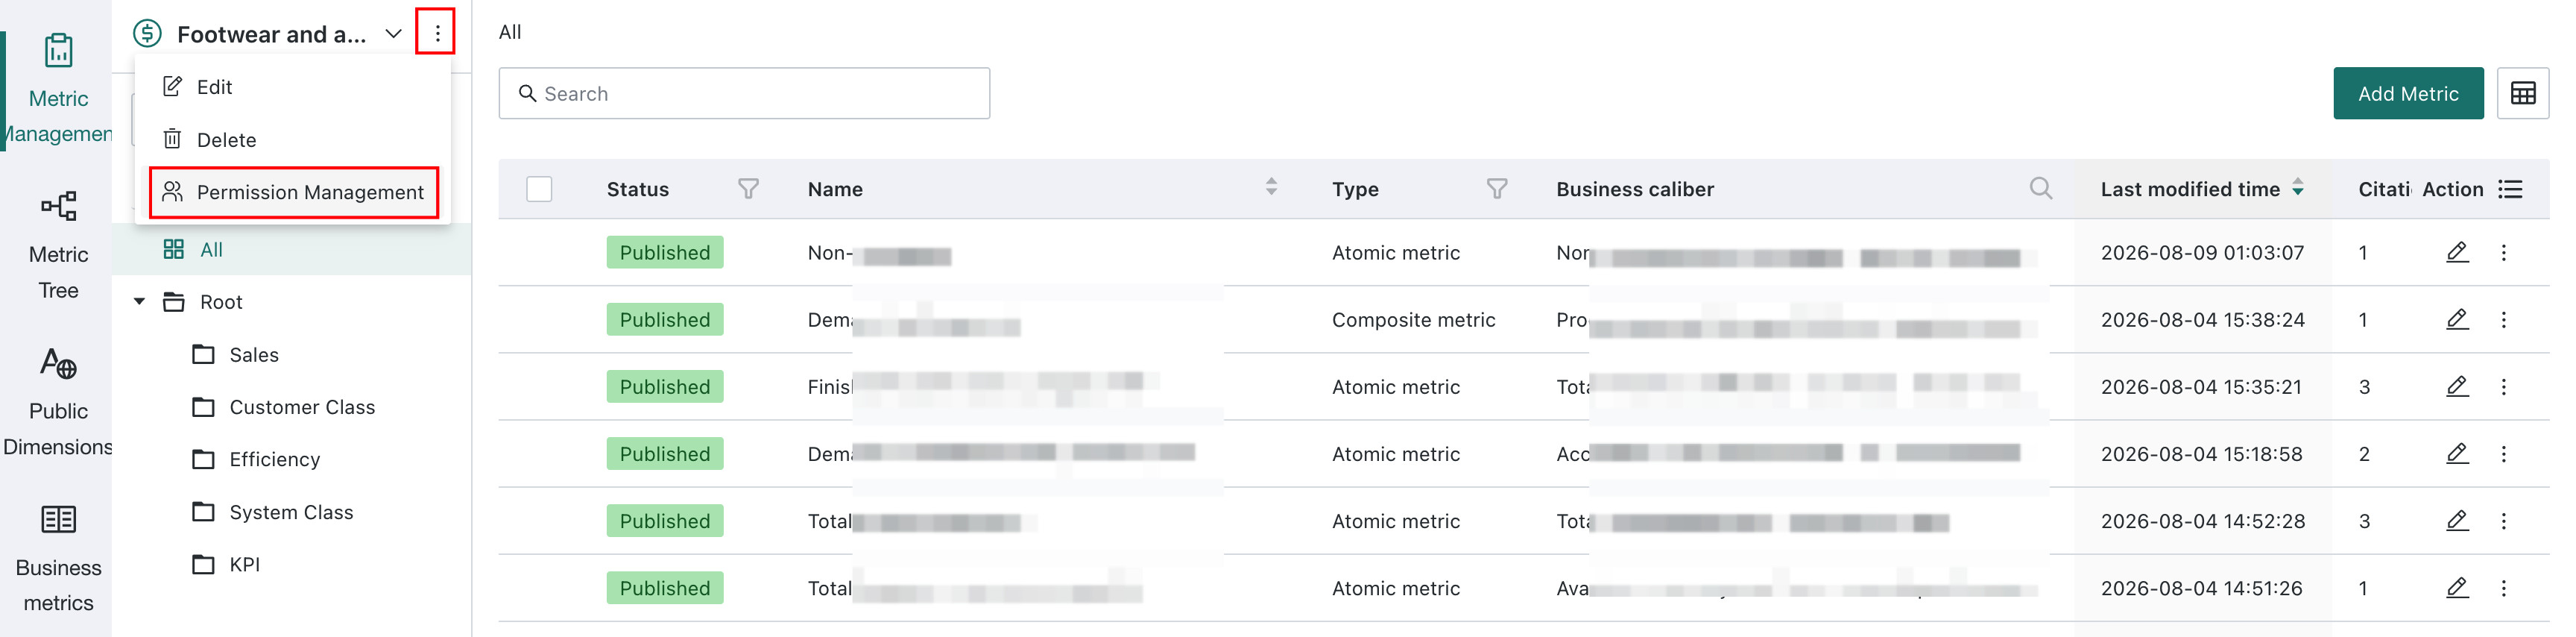Sort the Name column
The width and height of the screenshot is (2576, 637).
(x=1271, y=187)
